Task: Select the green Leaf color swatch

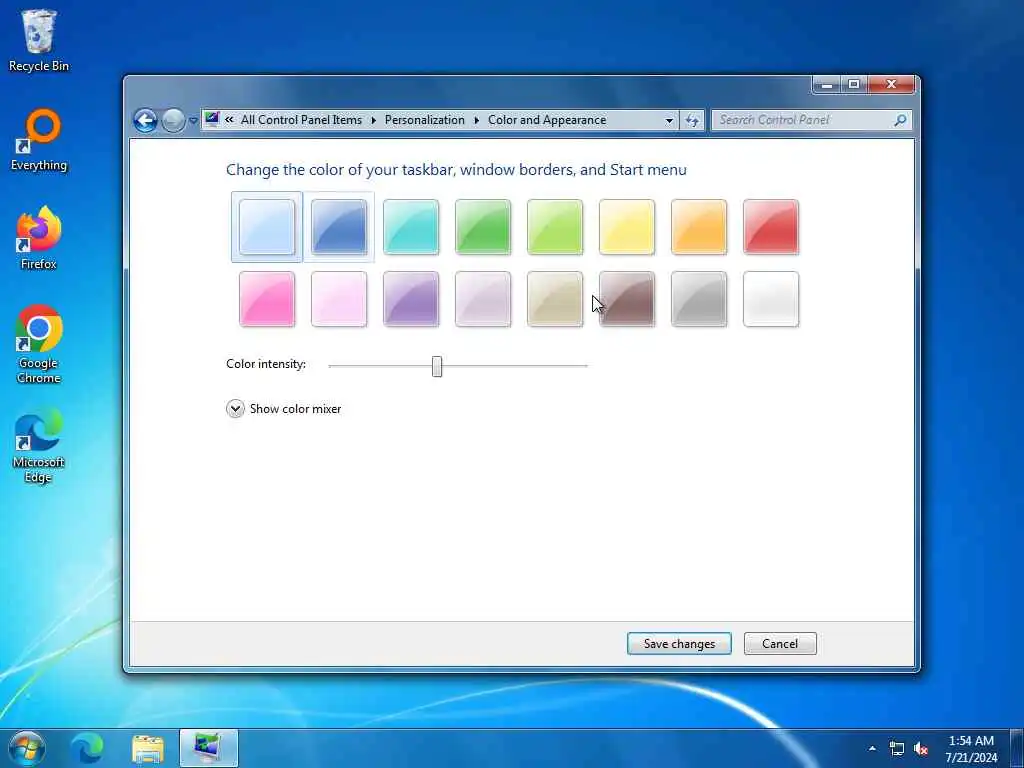Action: coord(483,227)
